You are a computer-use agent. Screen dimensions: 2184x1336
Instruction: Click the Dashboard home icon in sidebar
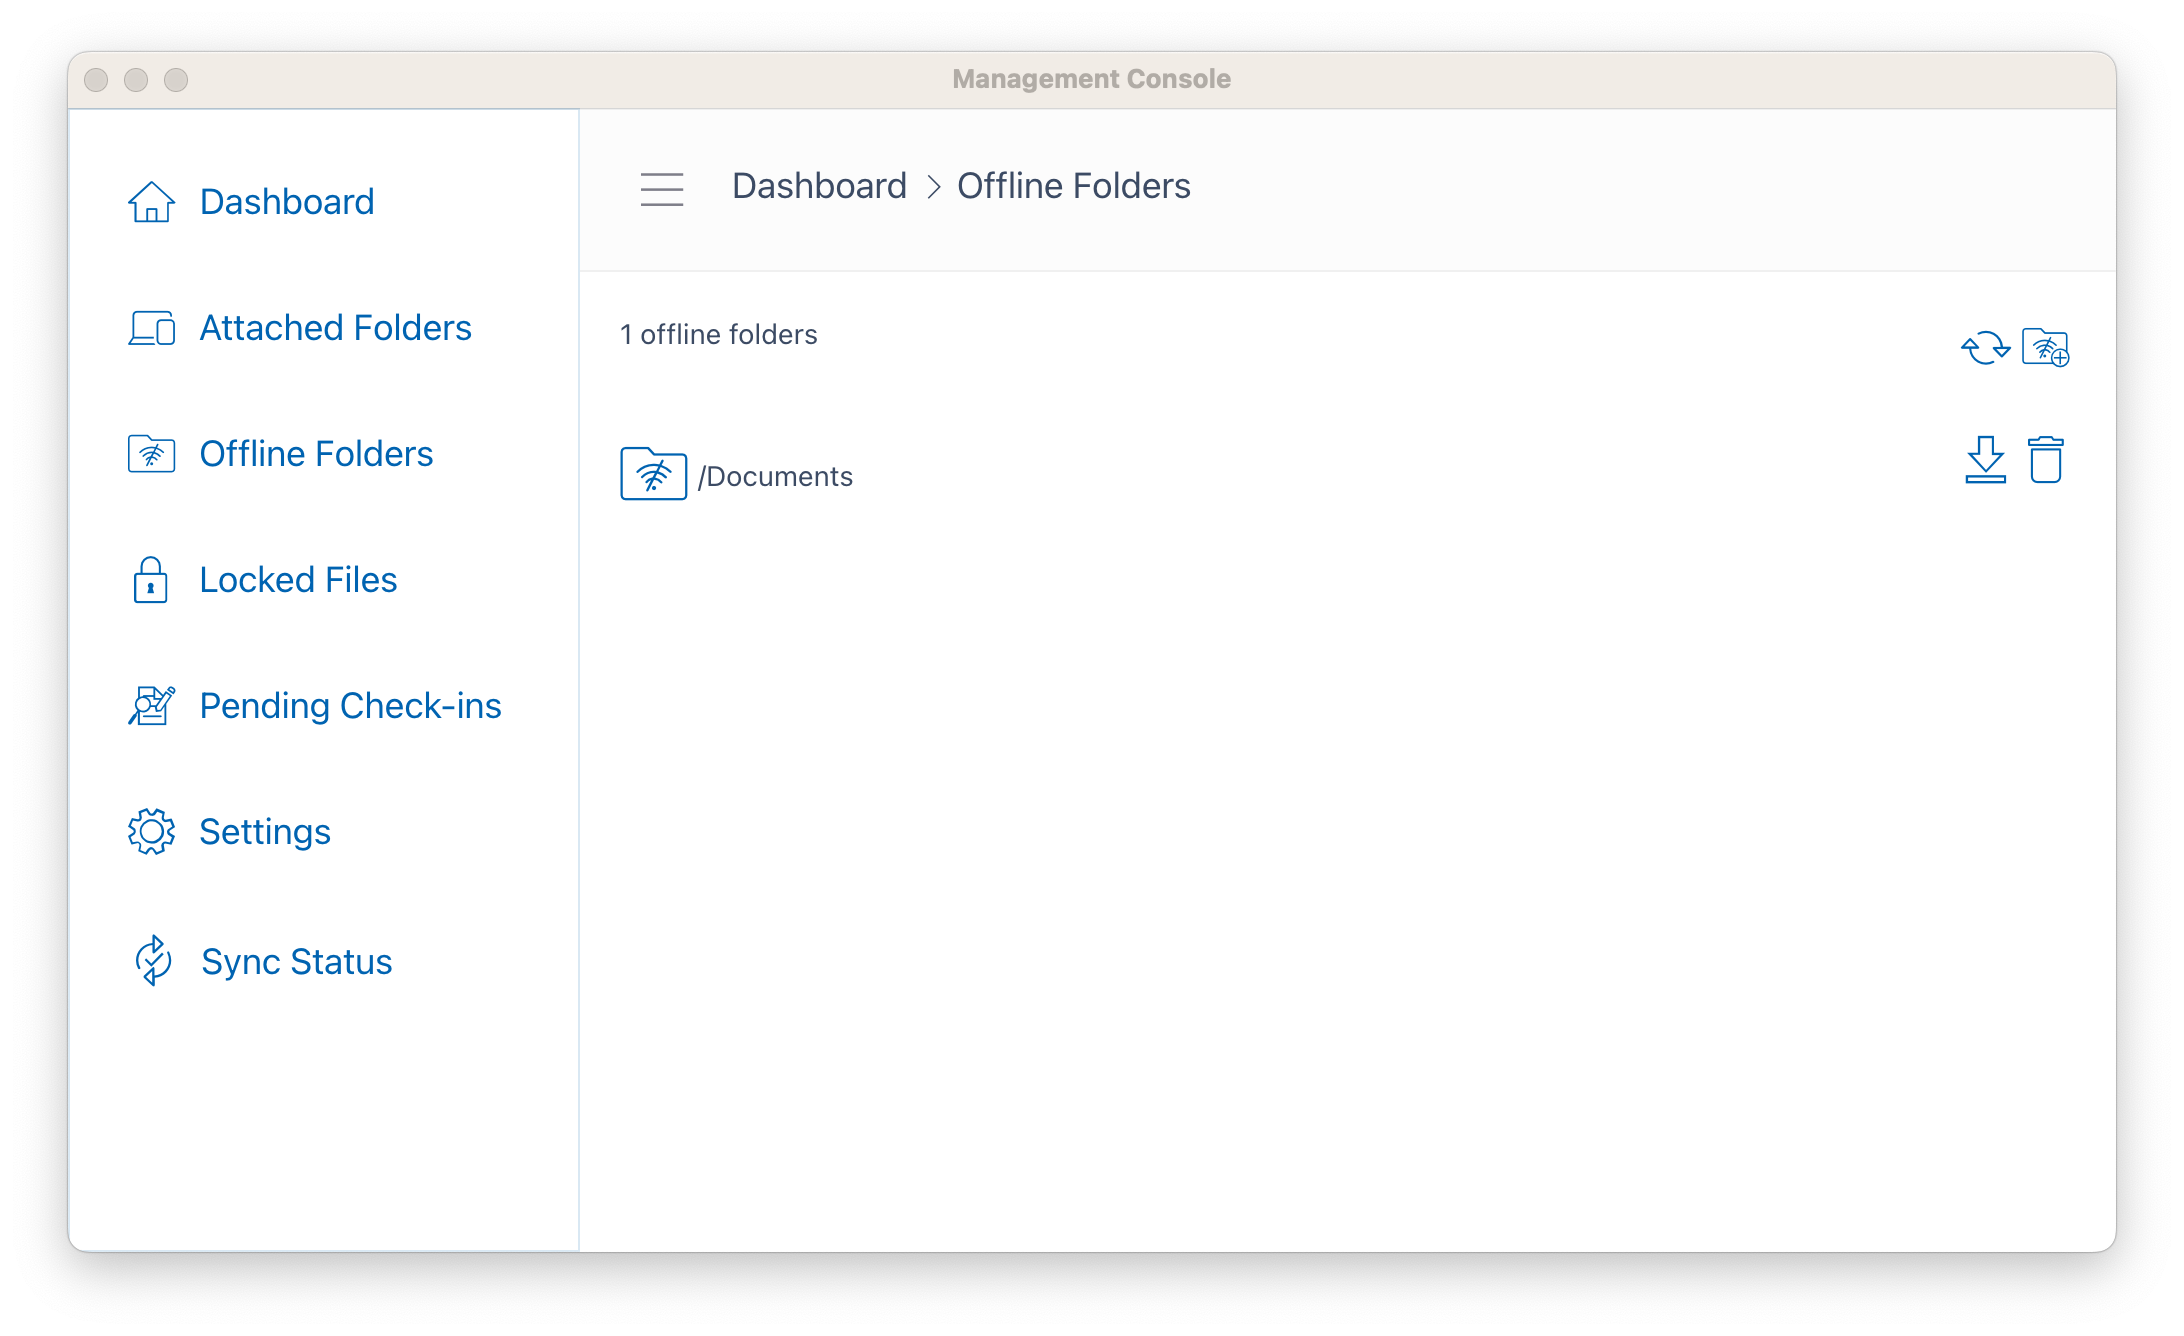click(x=151, y=202)
